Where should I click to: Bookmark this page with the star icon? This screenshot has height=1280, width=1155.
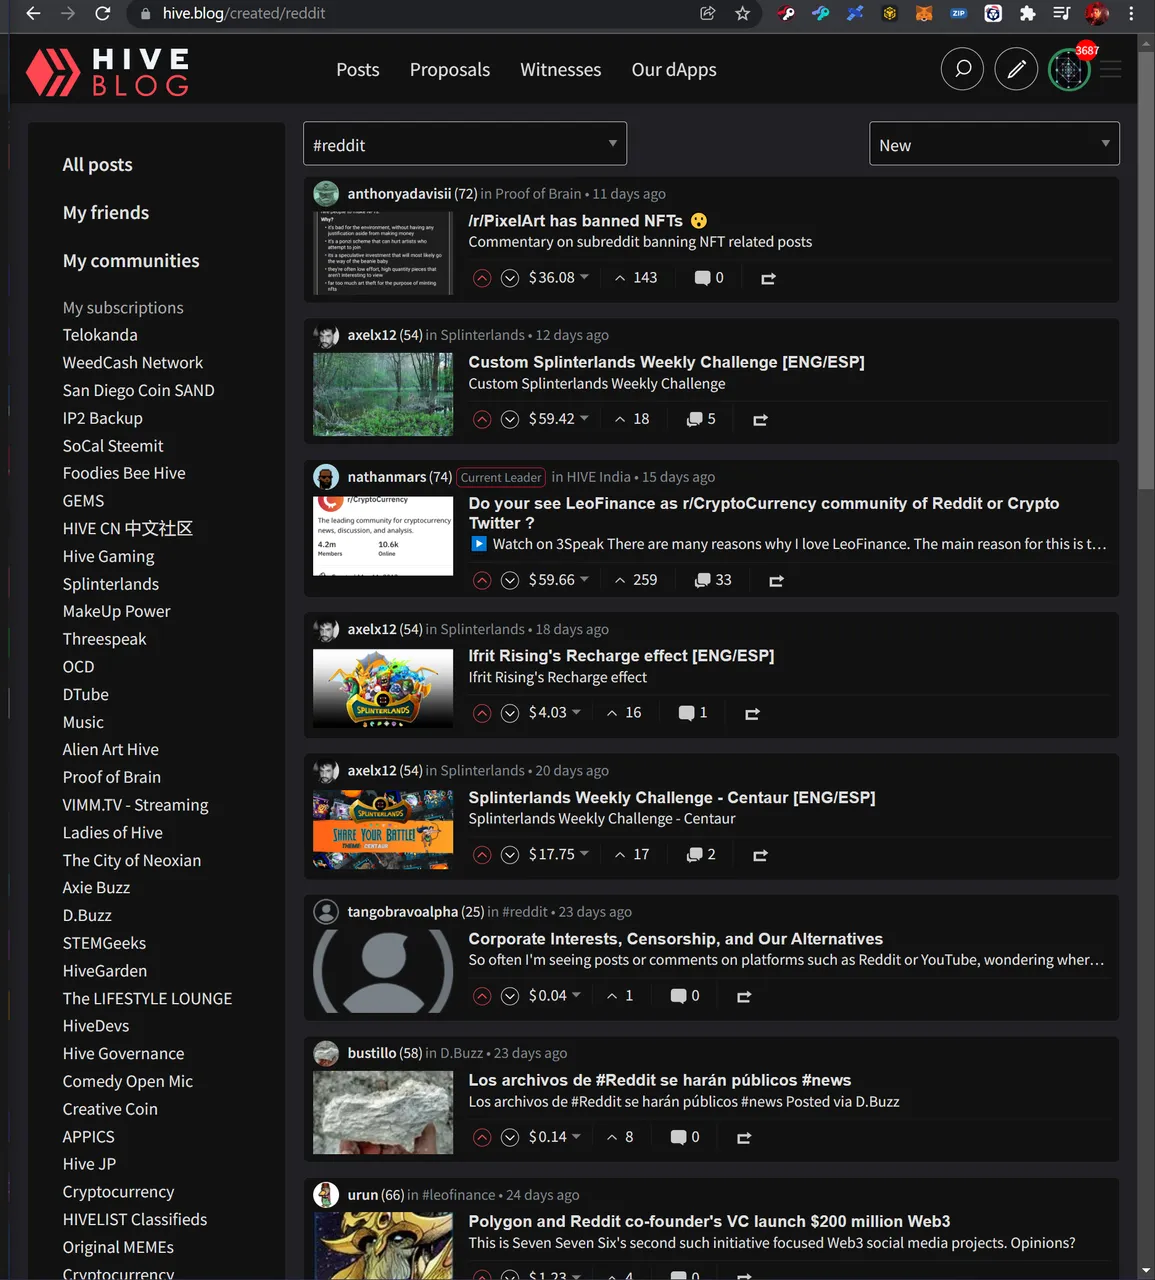(x=742, y=13)
